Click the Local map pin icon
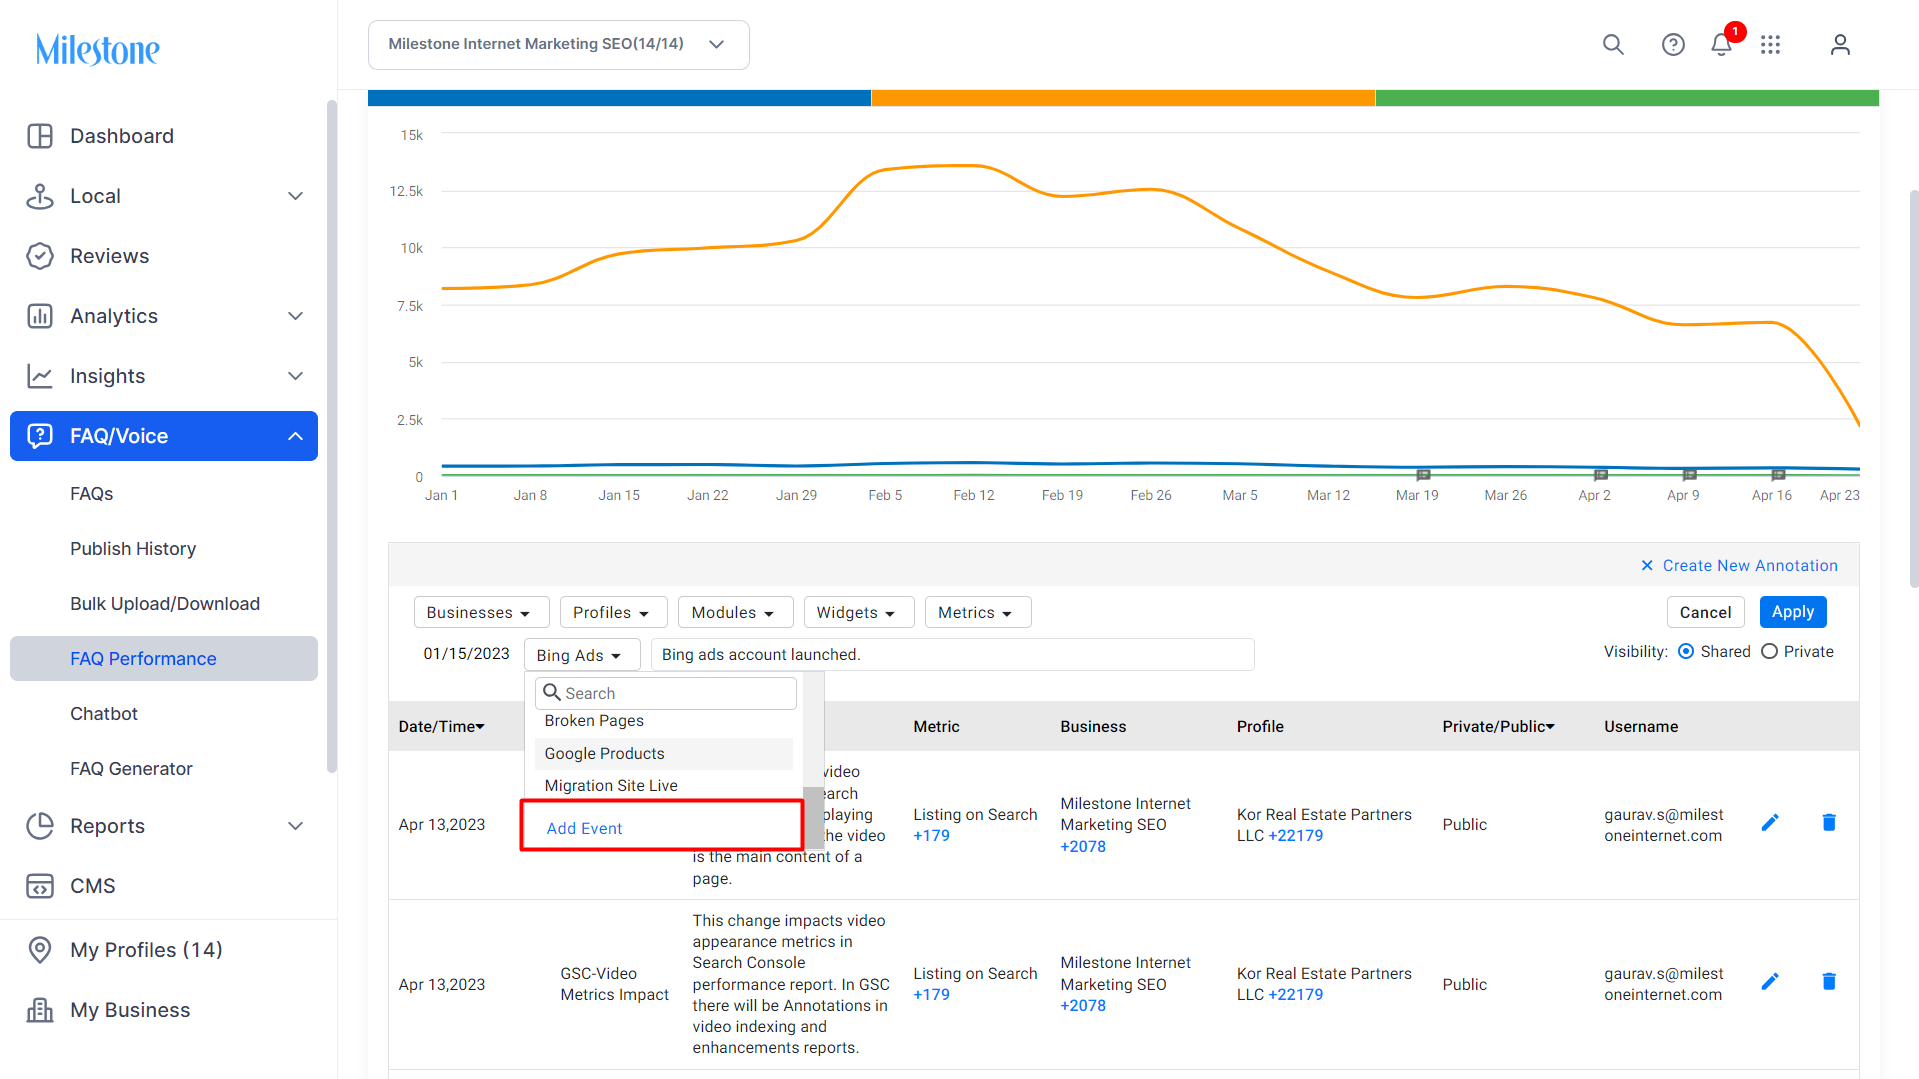Viewport: 1919px width, 1079px height. 40,196
